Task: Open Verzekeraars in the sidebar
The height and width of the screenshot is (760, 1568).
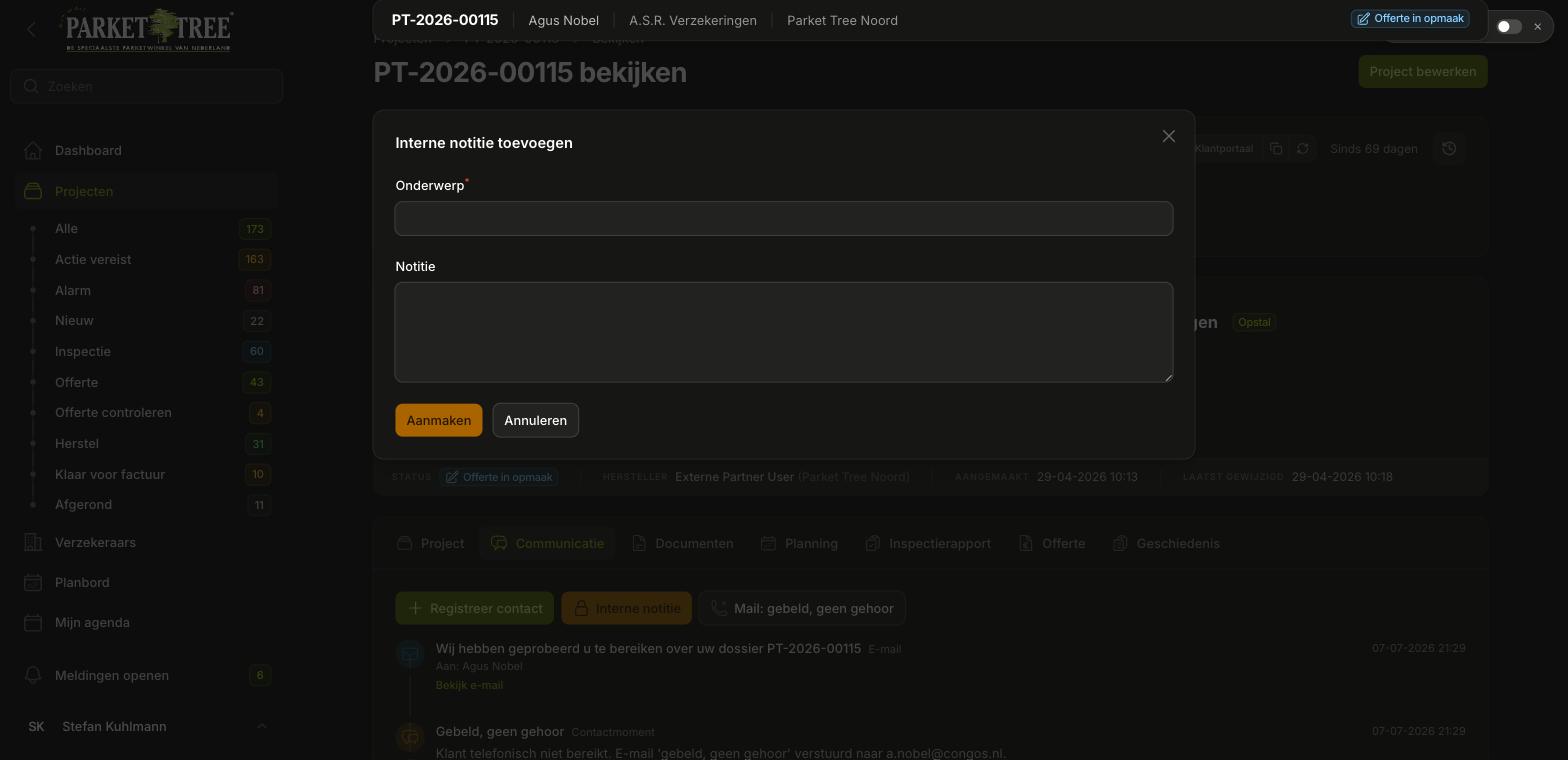Action: 146,542
